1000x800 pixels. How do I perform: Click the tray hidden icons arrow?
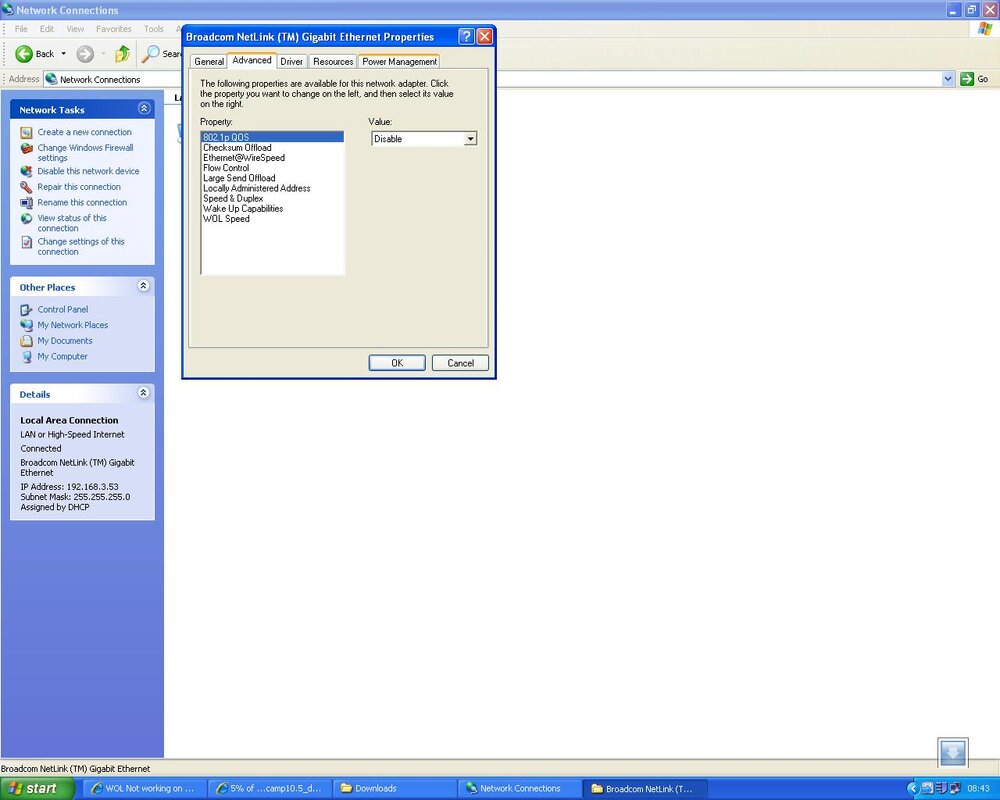(x=913, y=789)
